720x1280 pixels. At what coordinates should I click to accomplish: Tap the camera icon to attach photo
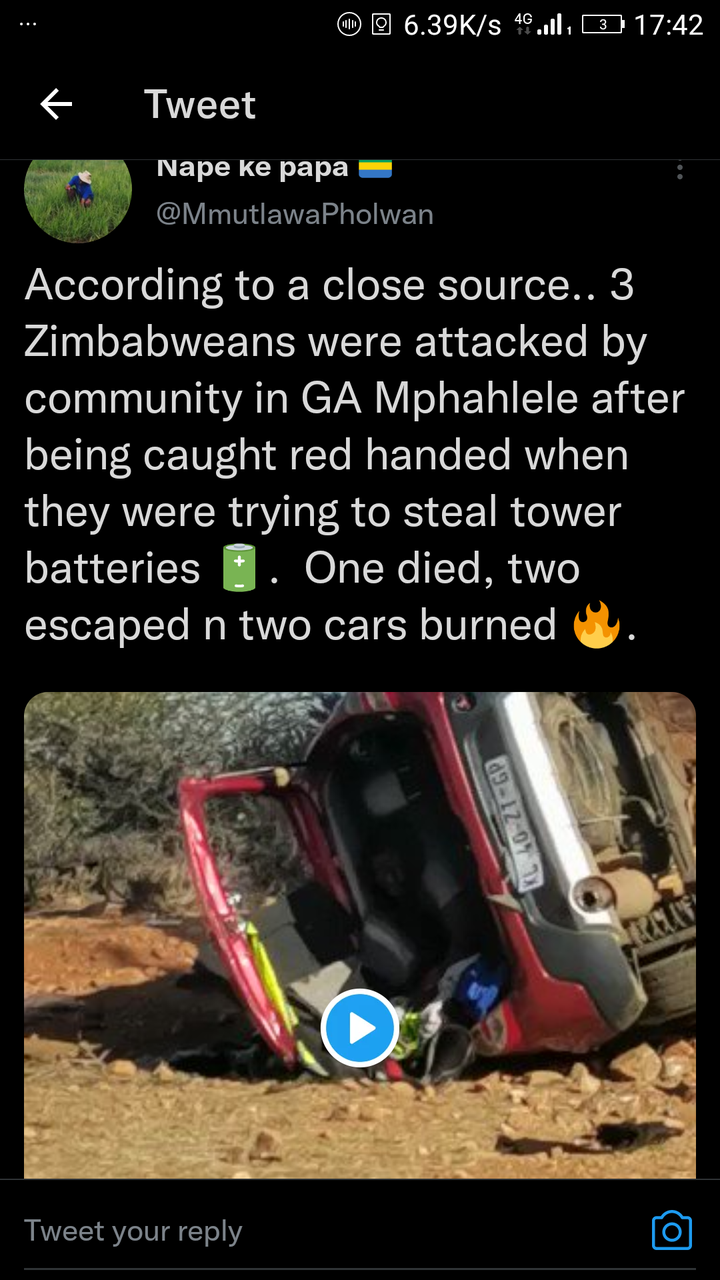671,1230
